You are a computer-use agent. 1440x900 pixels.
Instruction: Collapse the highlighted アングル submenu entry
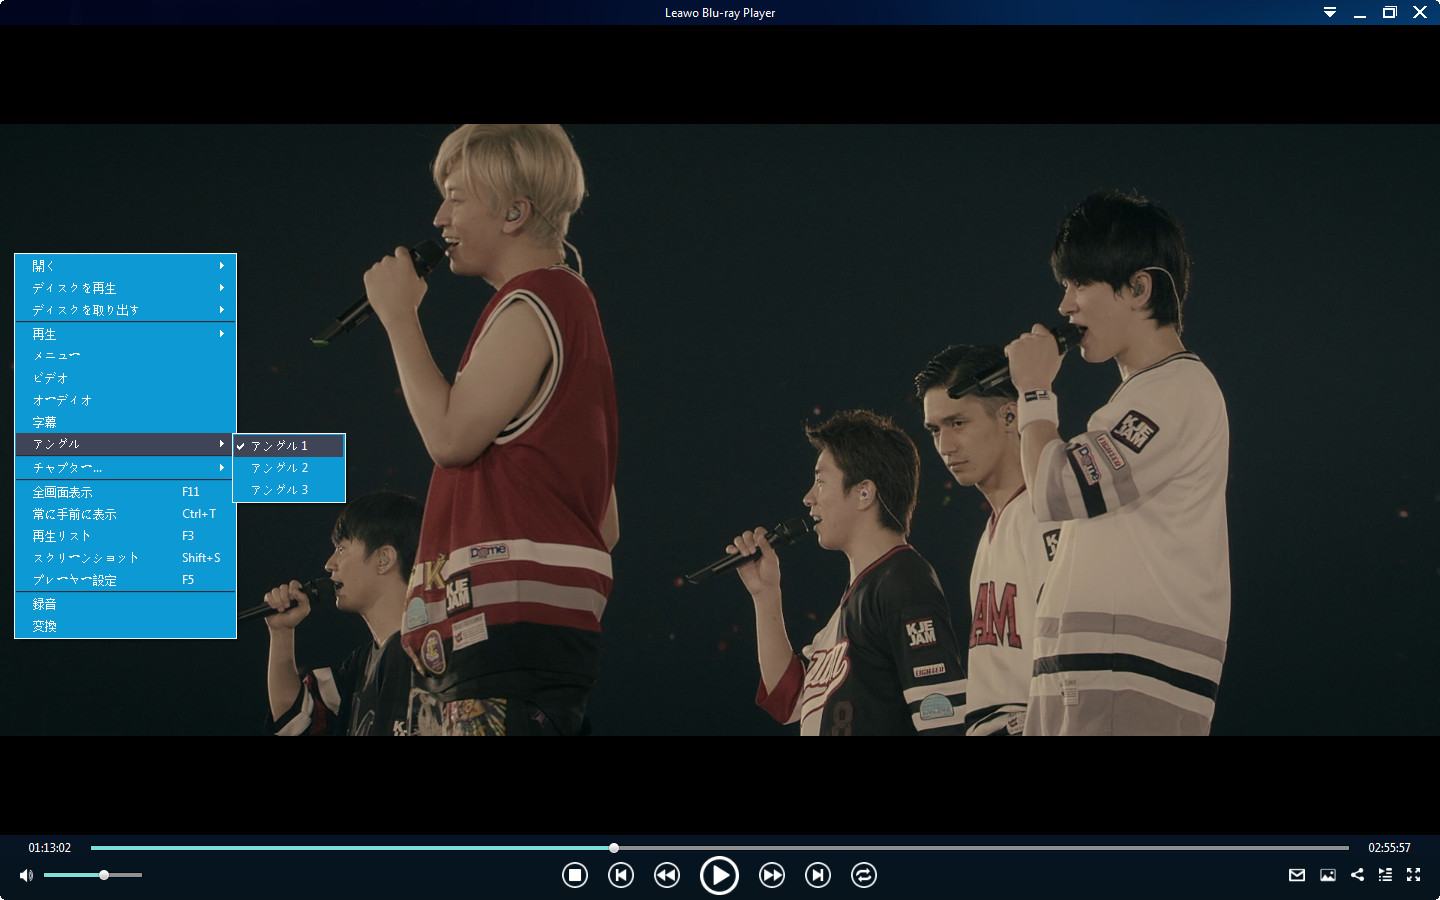(125, 444)
